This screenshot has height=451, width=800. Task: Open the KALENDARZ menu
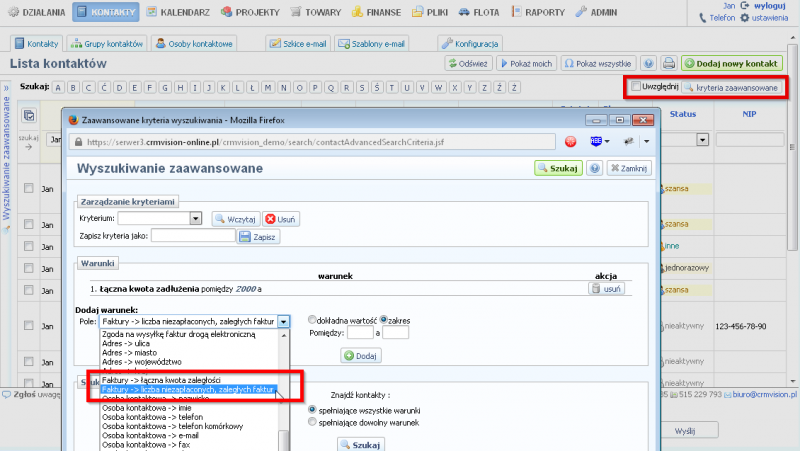(x=177, y=13)
